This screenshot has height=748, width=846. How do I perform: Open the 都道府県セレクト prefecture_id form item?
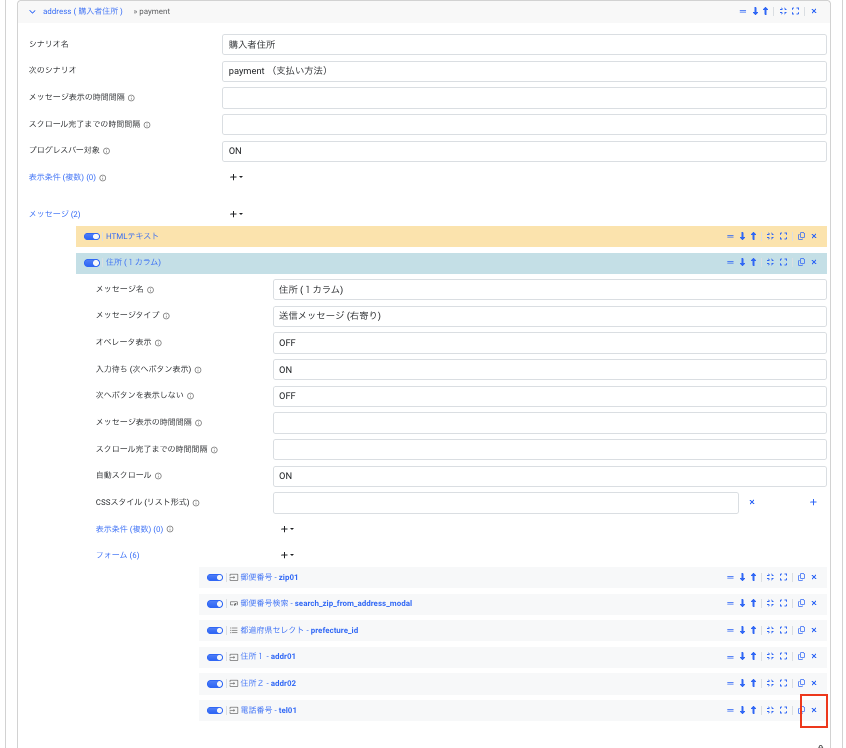pyautogui.click(x=298, y=630)
